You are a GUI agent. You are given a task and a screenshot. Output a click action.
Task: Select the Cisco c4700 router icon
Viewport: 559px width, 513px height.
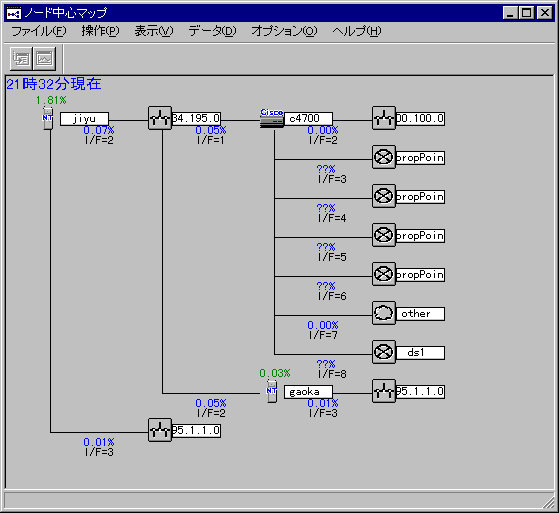click(272, 118)
